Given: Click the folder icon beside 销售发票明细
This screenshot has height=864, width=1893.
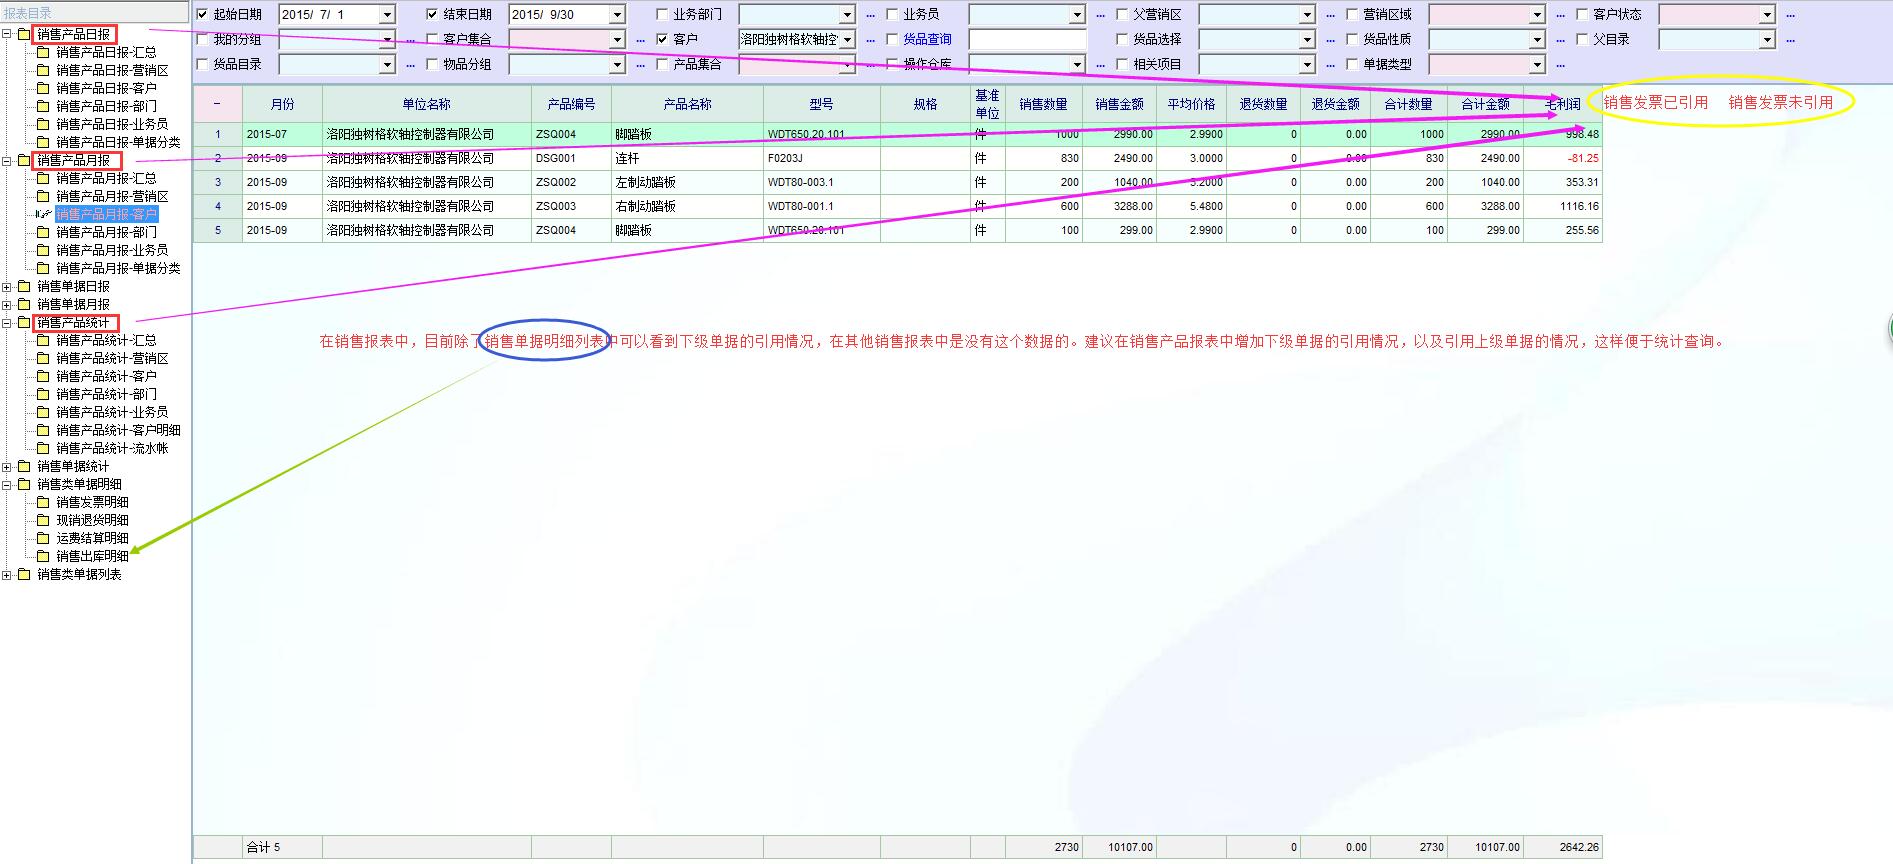Looking at the screenshot, I should click(43, 502).
